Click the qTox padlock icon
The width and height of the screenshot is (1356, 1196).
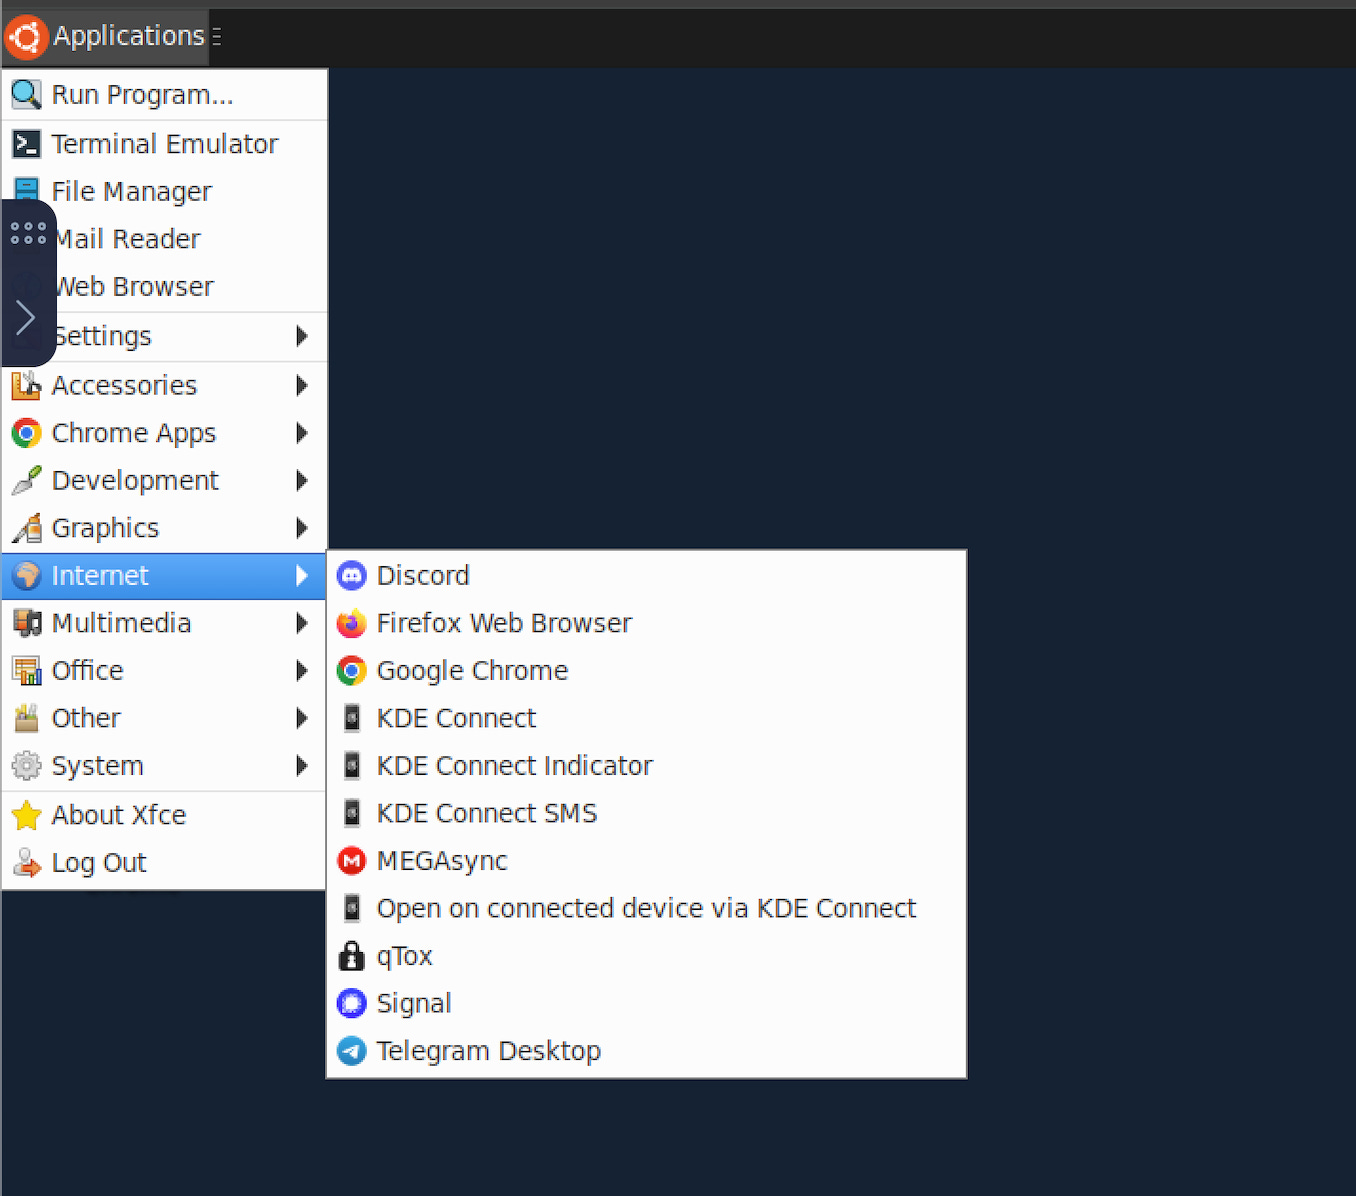coord(352,956)
